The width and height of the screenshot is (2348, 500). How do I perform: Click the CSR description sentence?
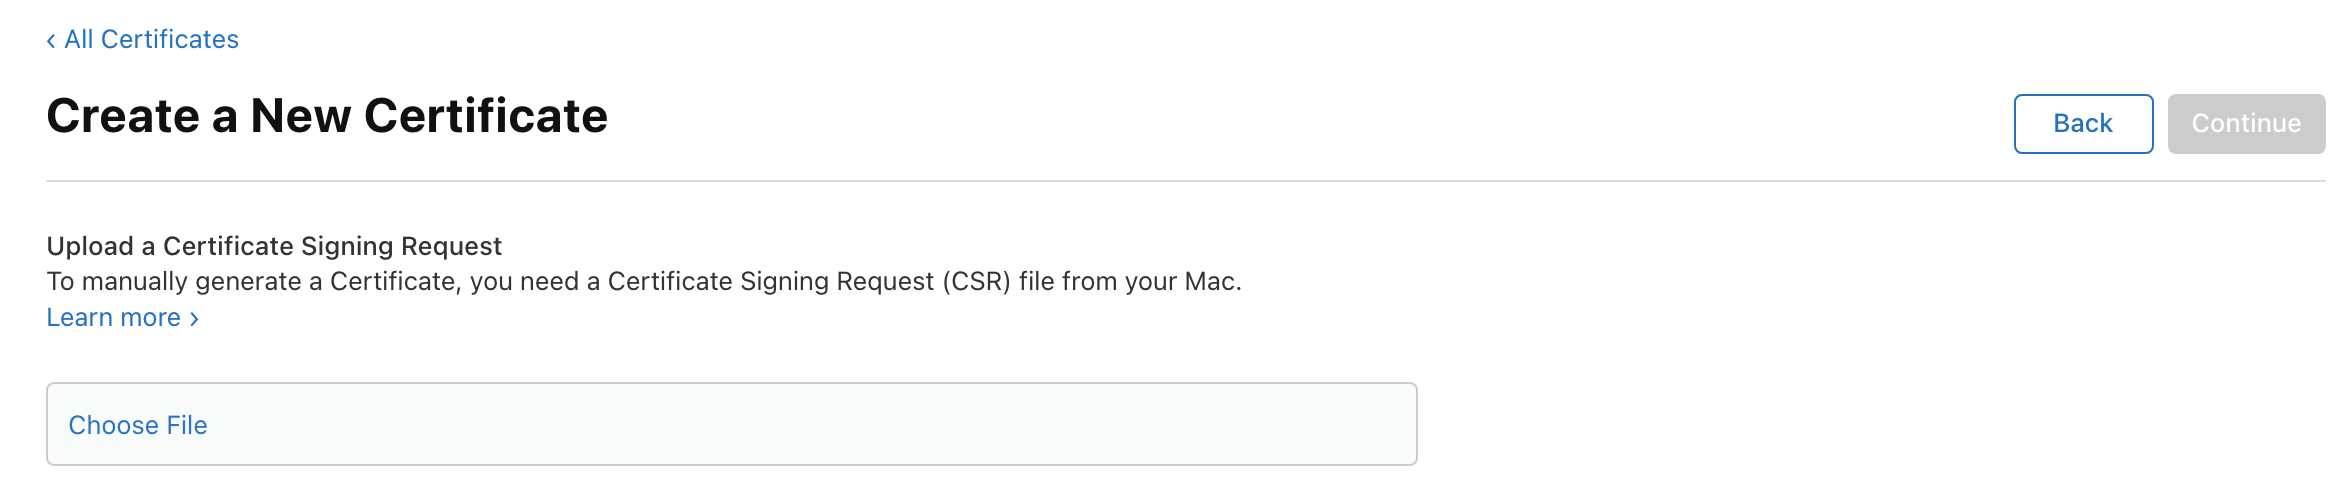tap(644, 282)
